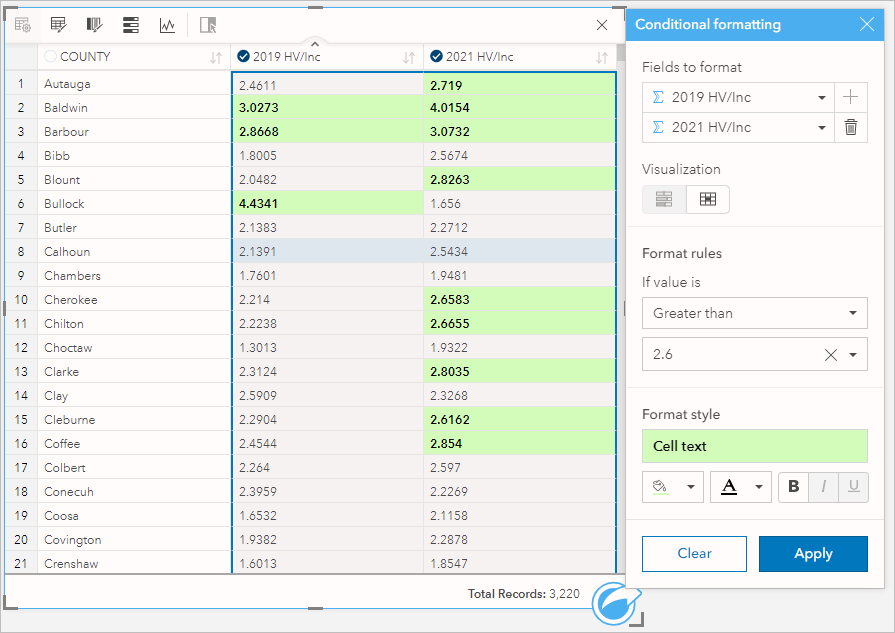This screenshot has height=633, width=895.
Task: Open the Greater than rule dropdown
Action: click(x=755, y=313)
